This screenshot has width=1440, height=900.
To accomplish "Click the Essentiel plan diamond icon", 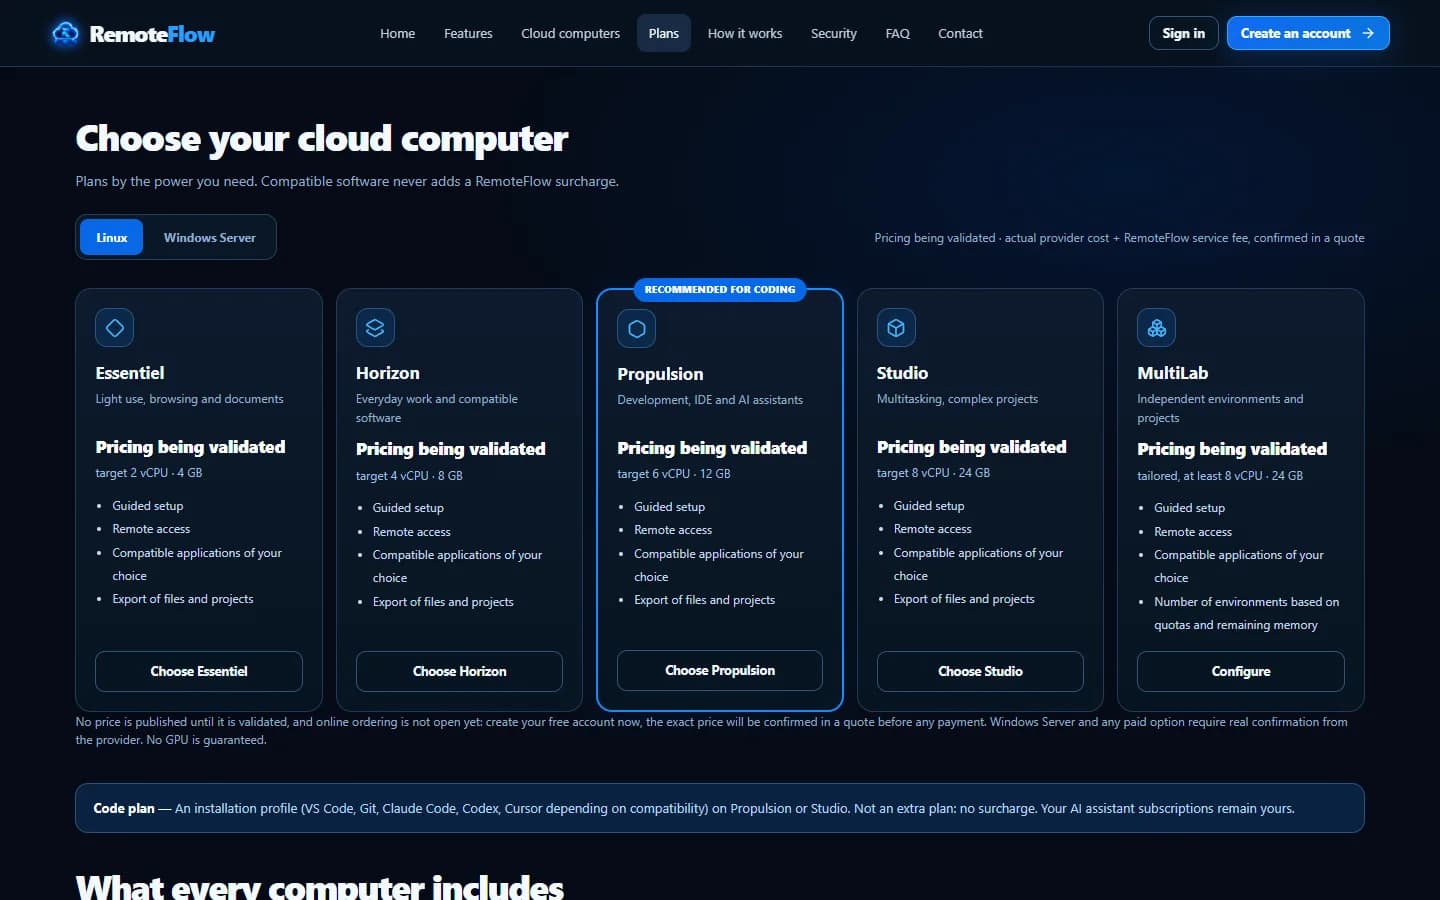I will [115, 328].
